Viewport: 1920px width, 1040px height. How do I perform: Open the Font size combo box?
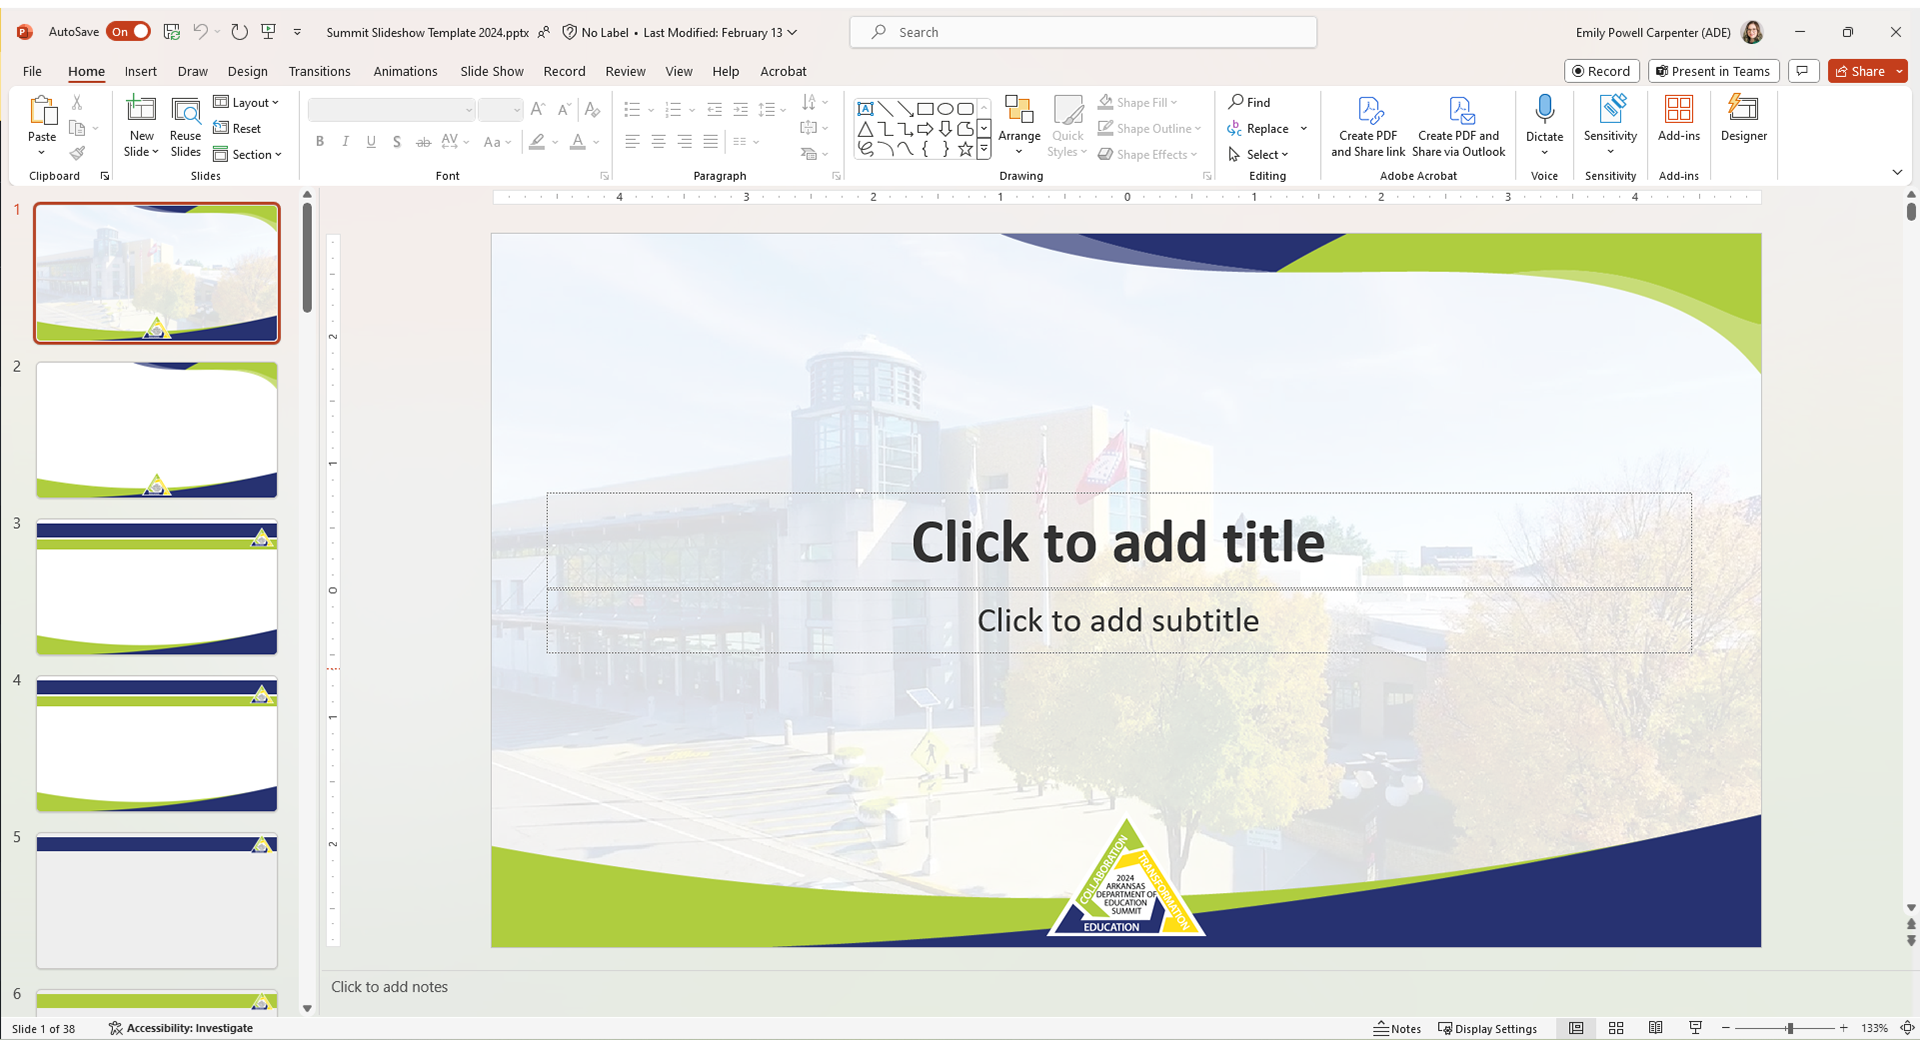pos(500,109)
